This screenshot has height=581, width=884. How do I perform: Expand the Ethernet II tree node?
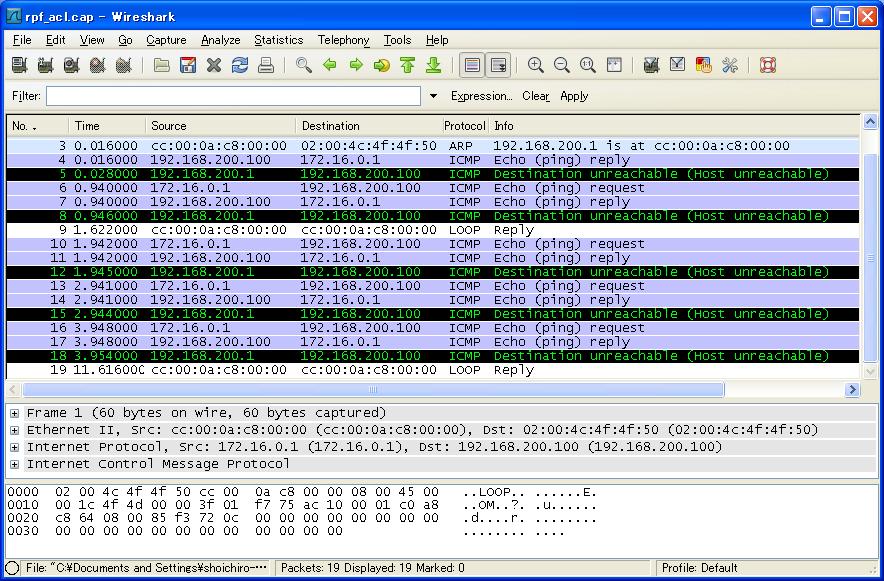click(x=15, y=430)
